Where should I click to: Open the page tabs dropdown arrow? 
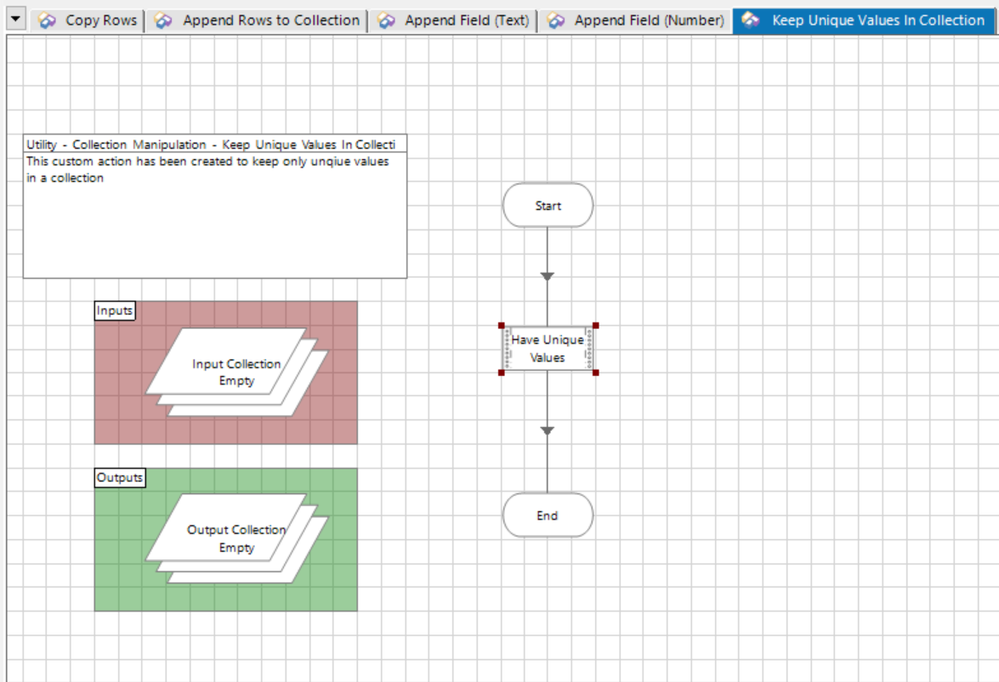point(17,21)
